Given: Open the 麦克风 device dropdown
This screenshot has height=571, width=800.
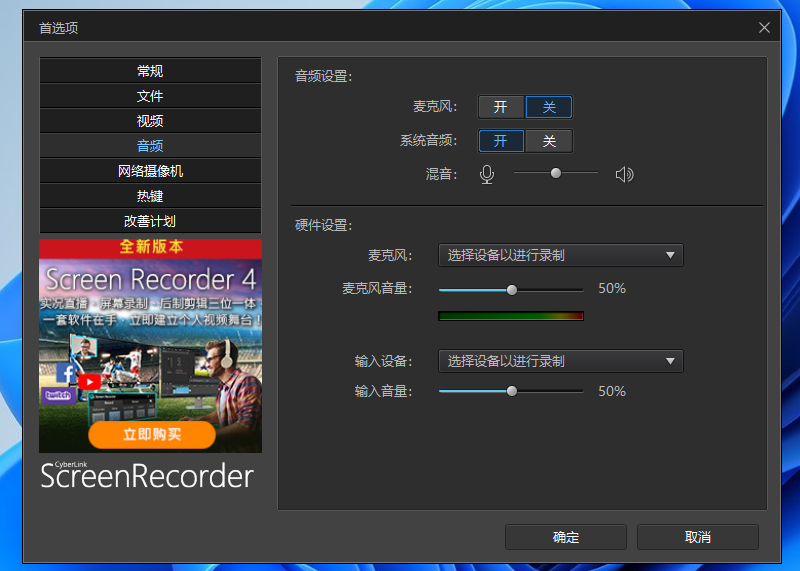Looking at the screenshot, I should coord(561,255).
